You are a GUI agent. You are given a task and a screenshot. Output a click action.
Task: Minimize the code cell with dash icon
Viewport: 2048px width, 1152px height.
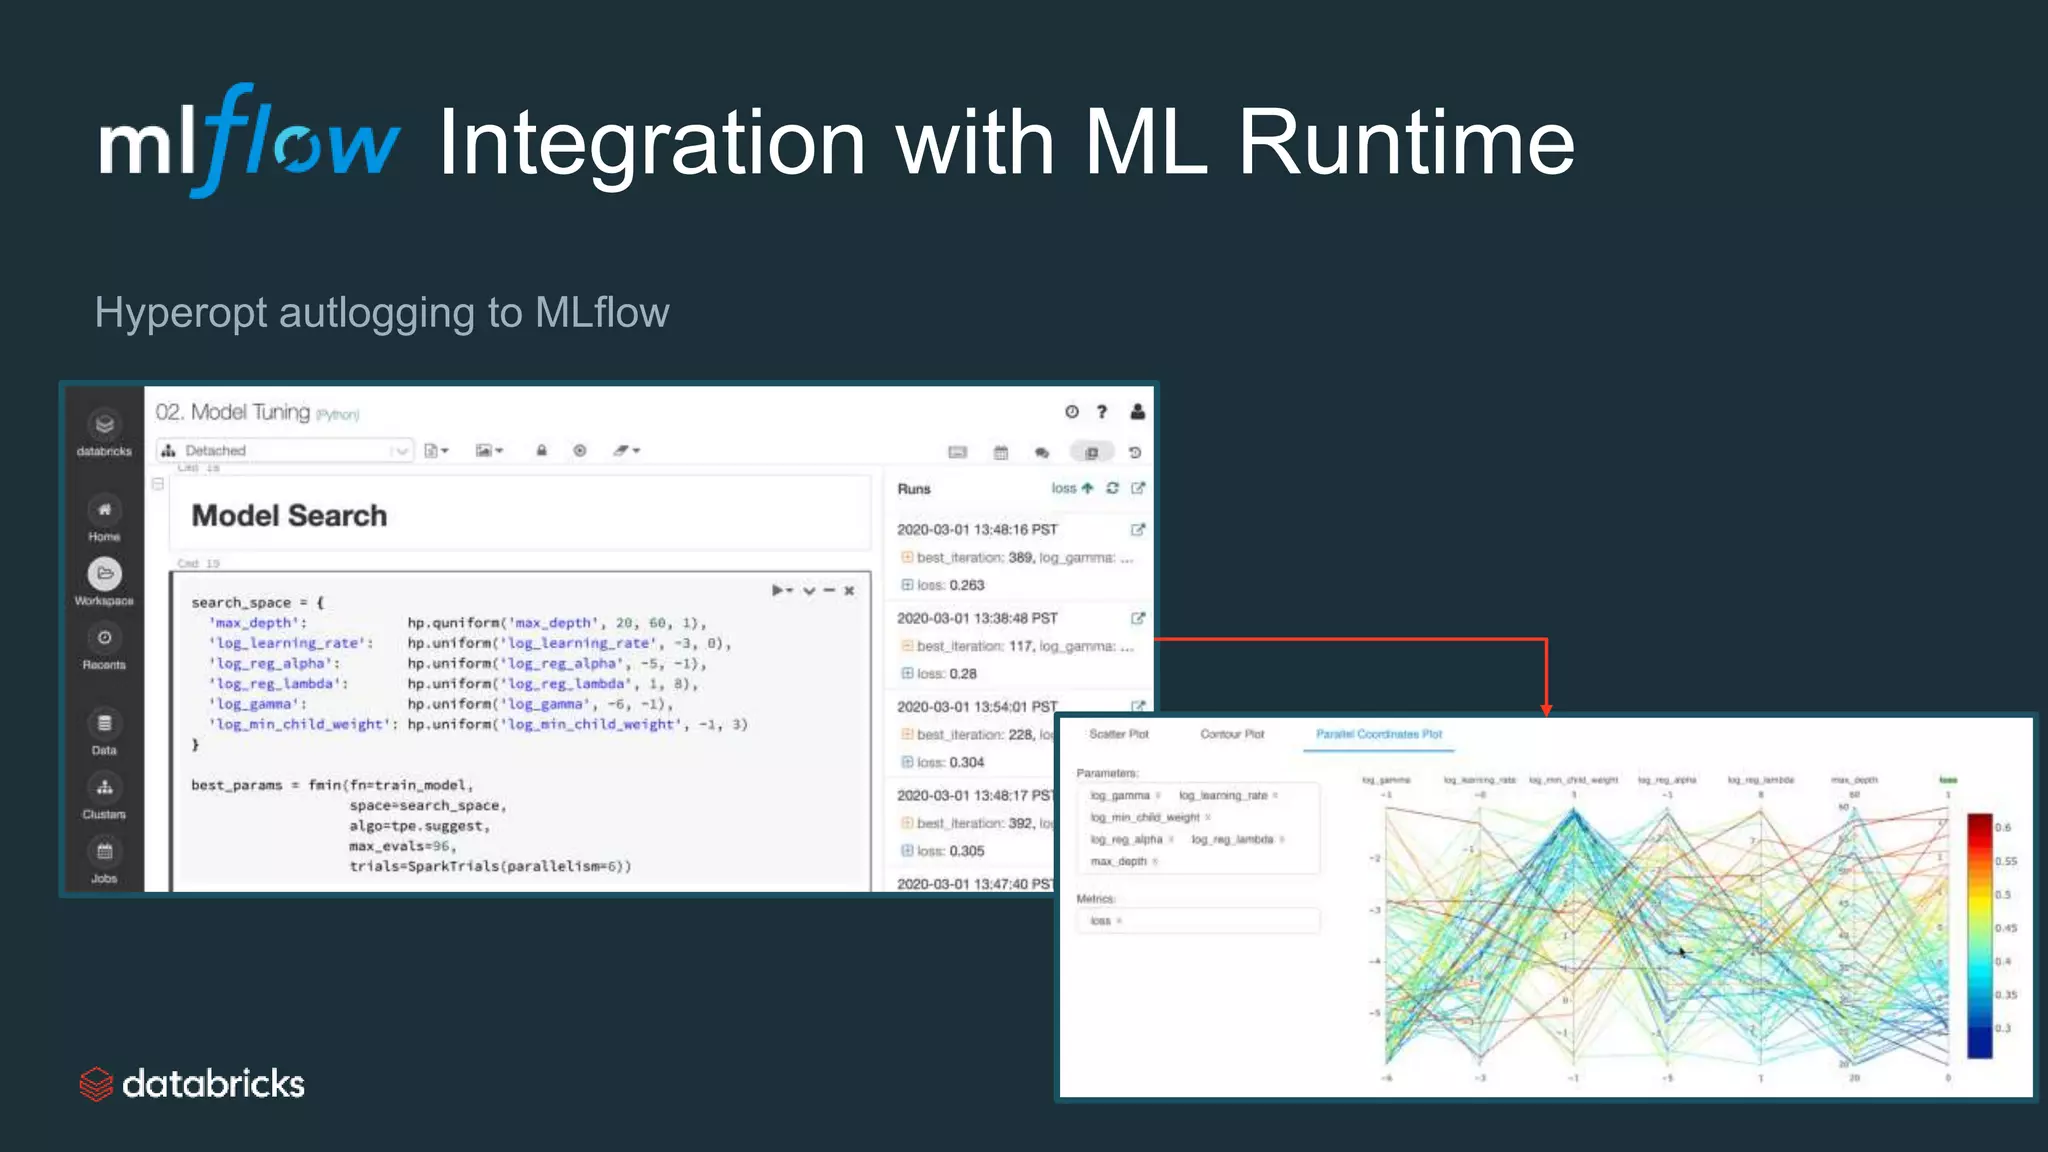[829, 591]
